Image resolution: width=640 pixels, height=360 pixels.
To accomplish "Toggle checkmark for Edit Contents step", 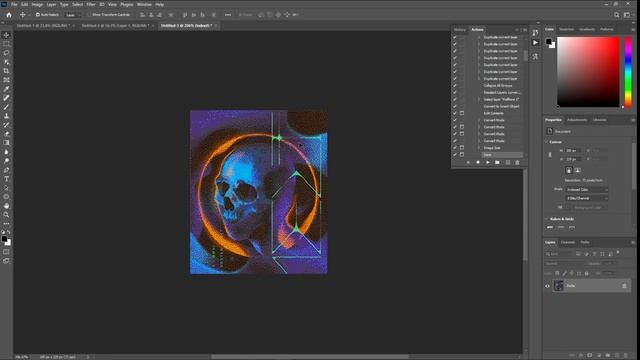I will 455,113.
